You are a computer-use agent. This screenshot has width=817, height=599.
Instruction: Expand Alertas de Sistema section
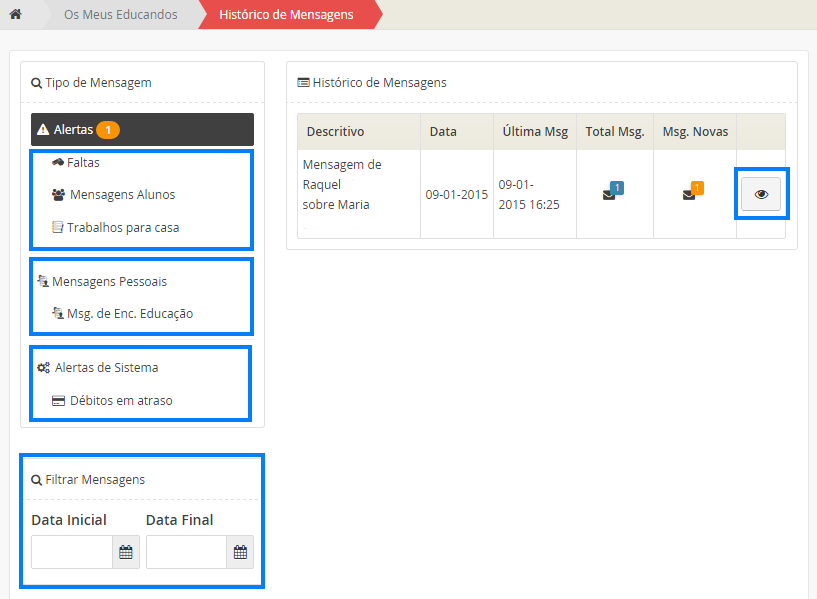[x=105, y=368]
